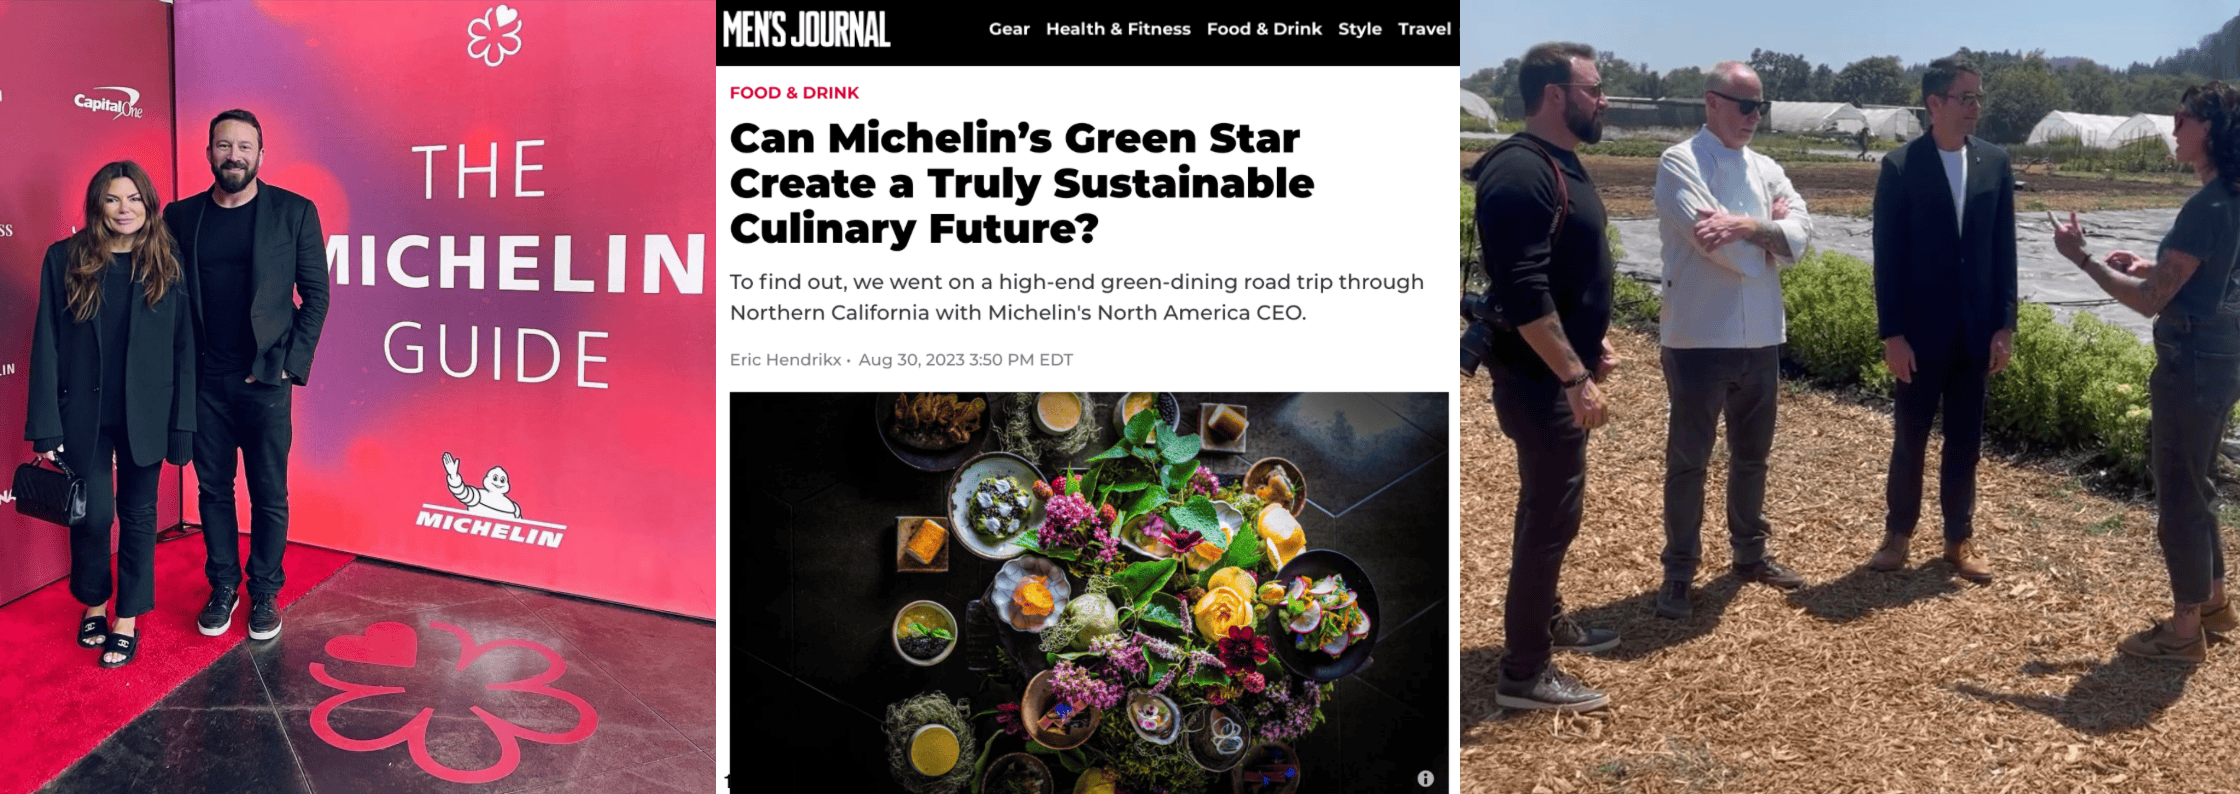
Task: Open author Eric Hendrikx's profile link
Action: pyautogui.click(x=785, y=360)
